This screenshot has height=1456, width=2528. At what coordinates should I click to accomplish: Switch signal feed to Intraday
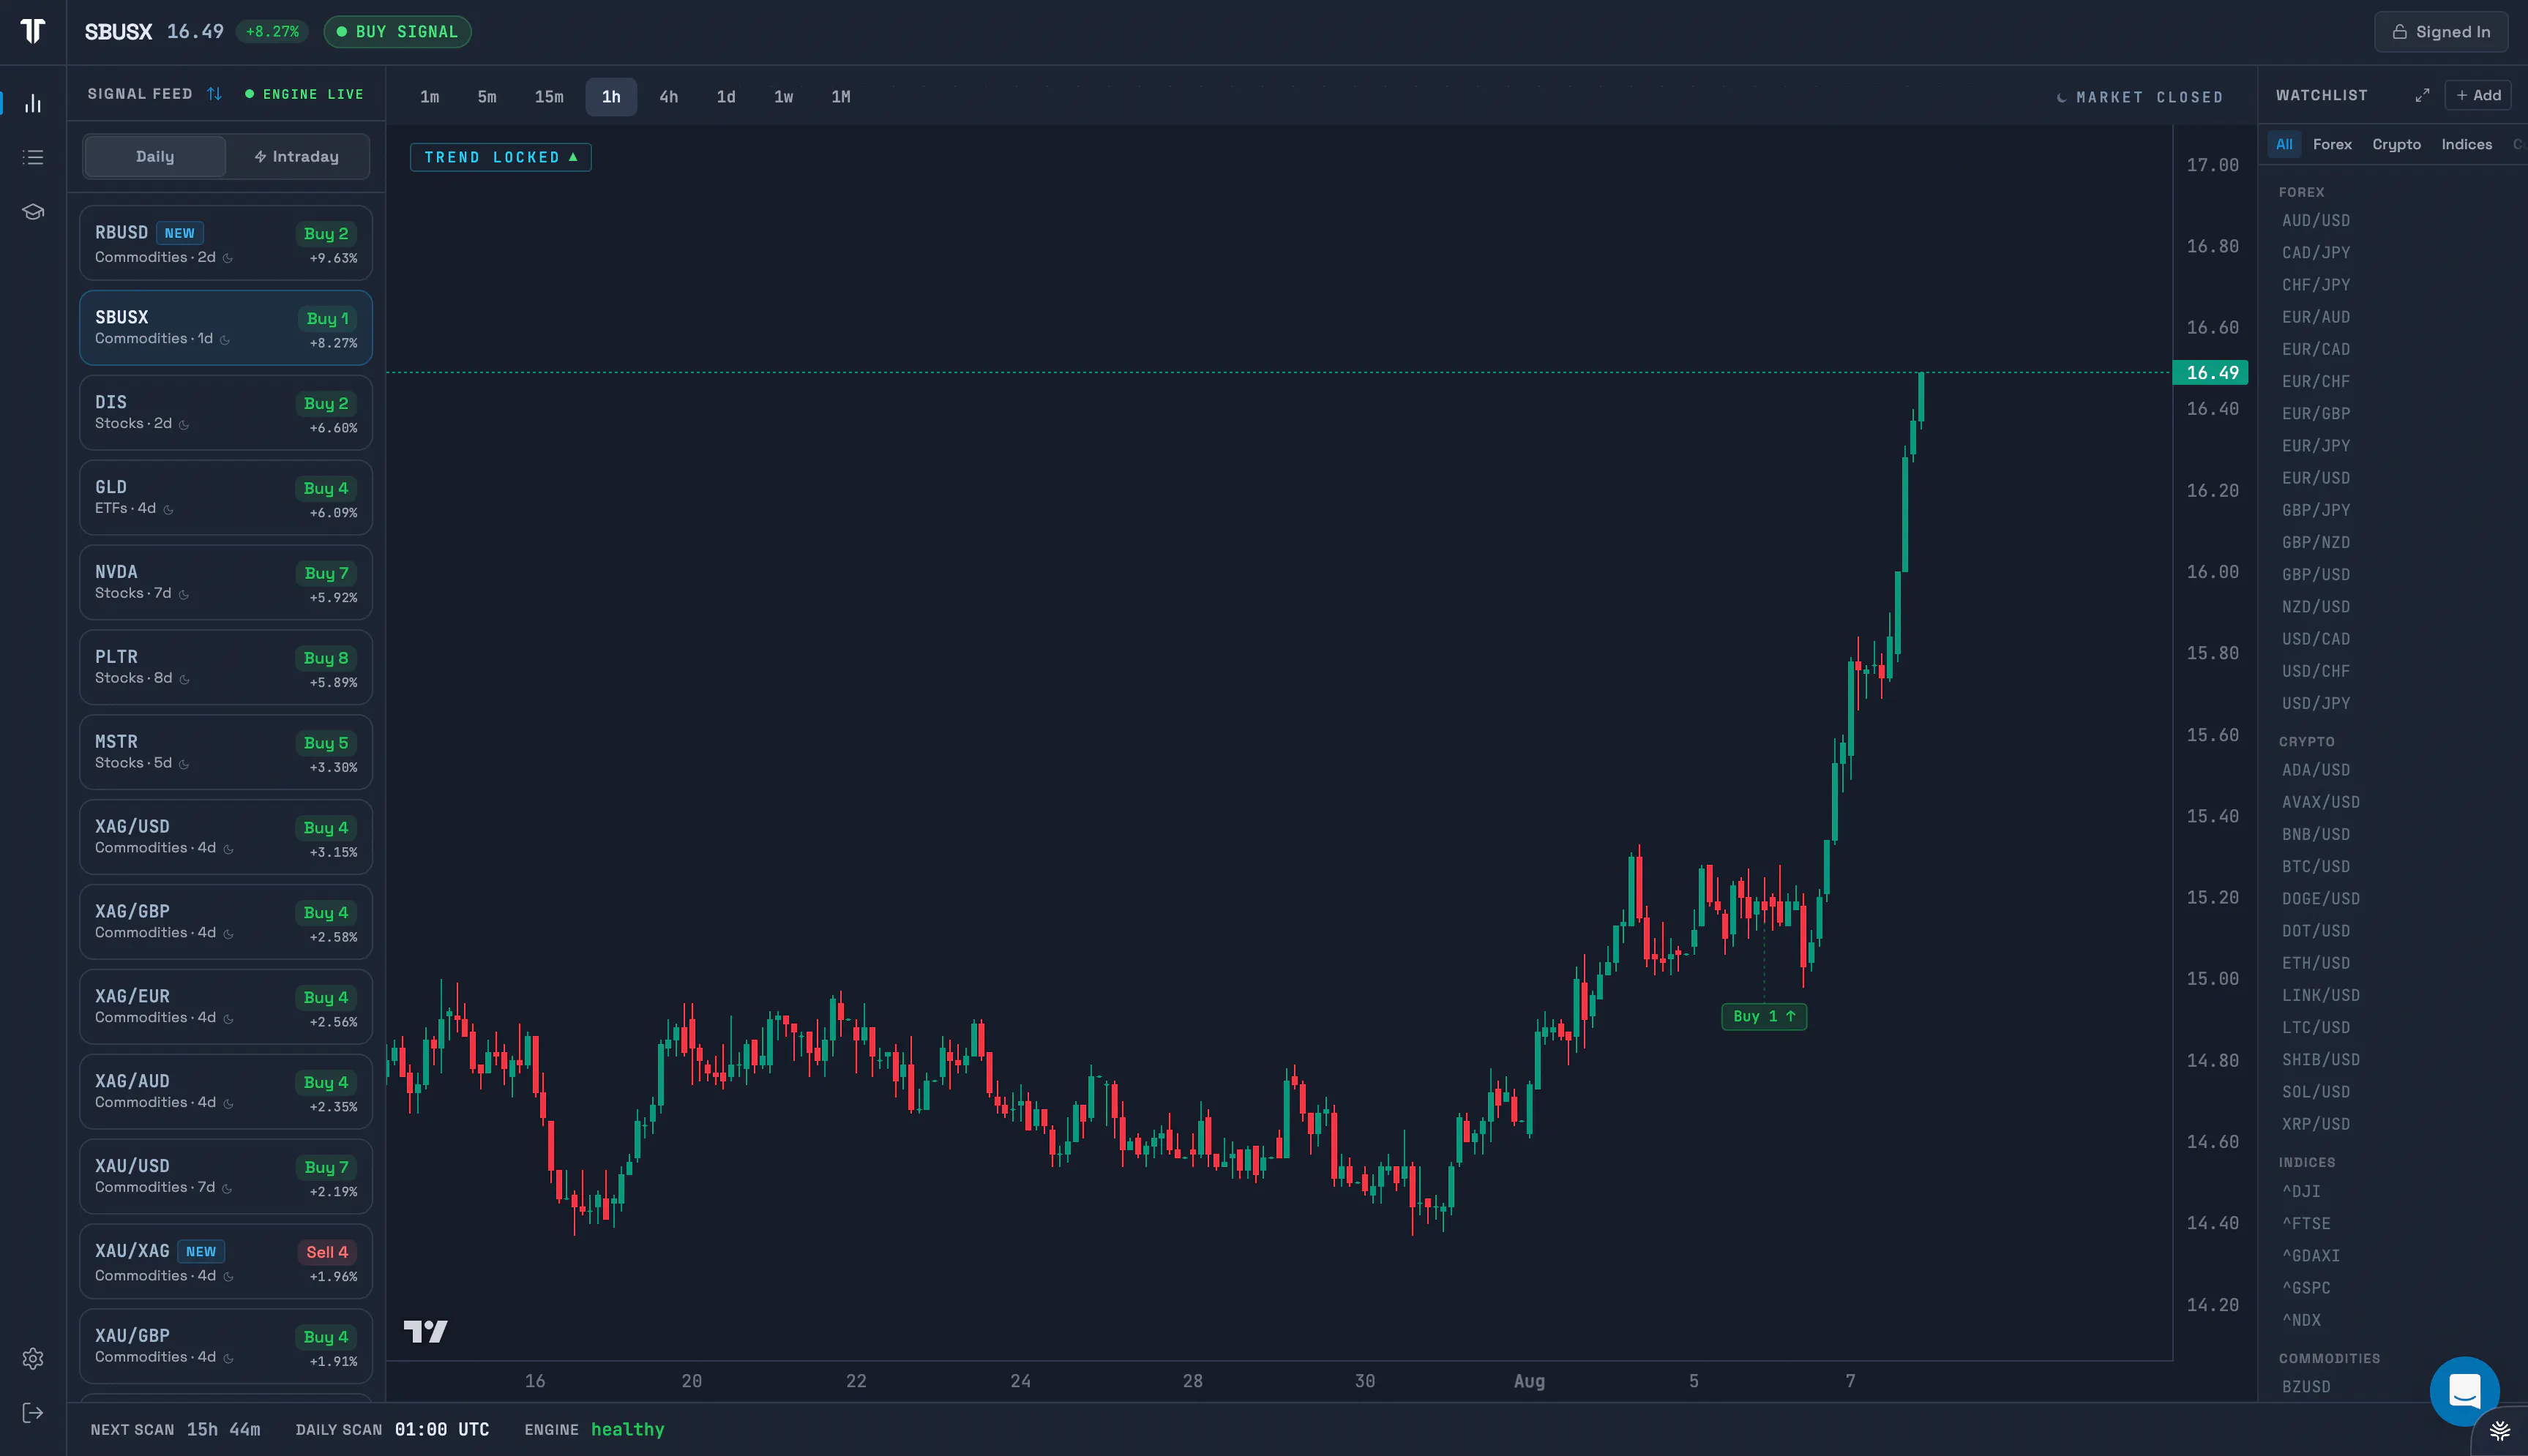pyautogui.click(x=297, y=157)
